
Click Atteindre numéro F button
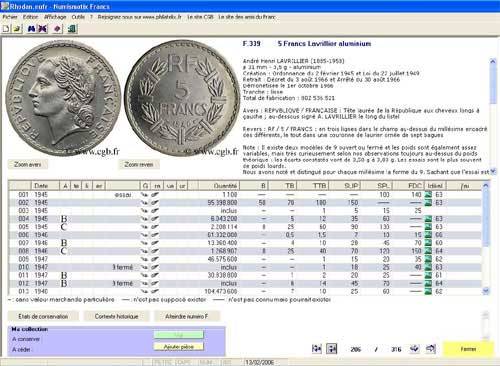pyautogui.click(x=187, y=316)
